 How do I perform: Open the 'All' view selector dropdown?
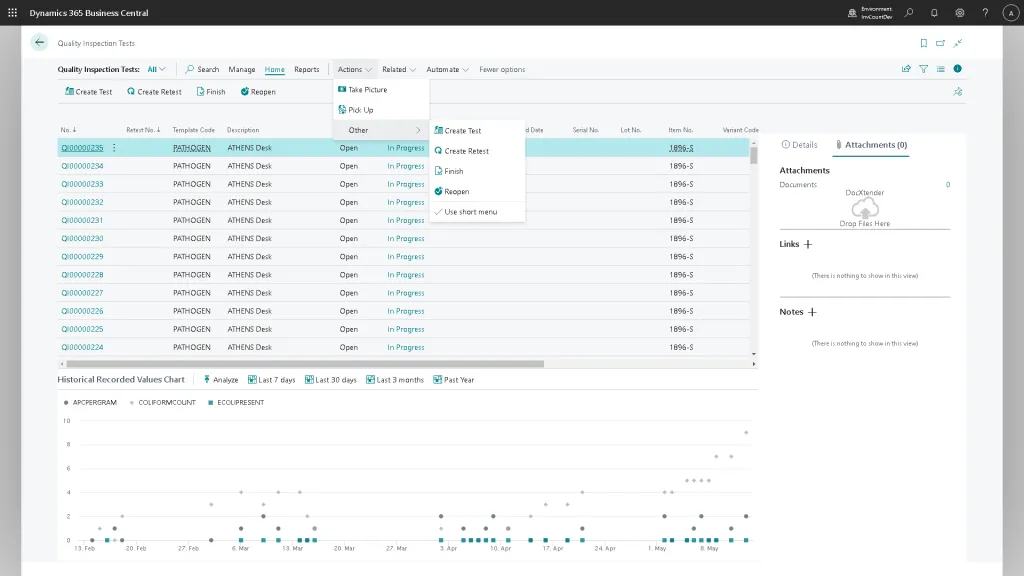pyautogui.click(x=156, y=70)
